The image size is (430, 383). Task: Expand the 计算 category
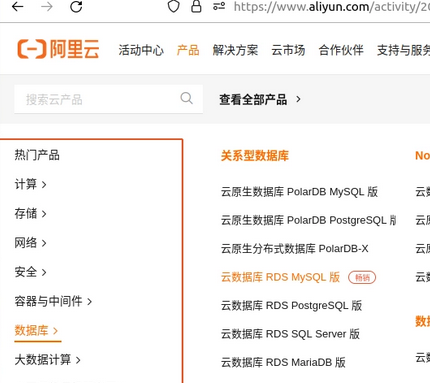tap(30, 184)
